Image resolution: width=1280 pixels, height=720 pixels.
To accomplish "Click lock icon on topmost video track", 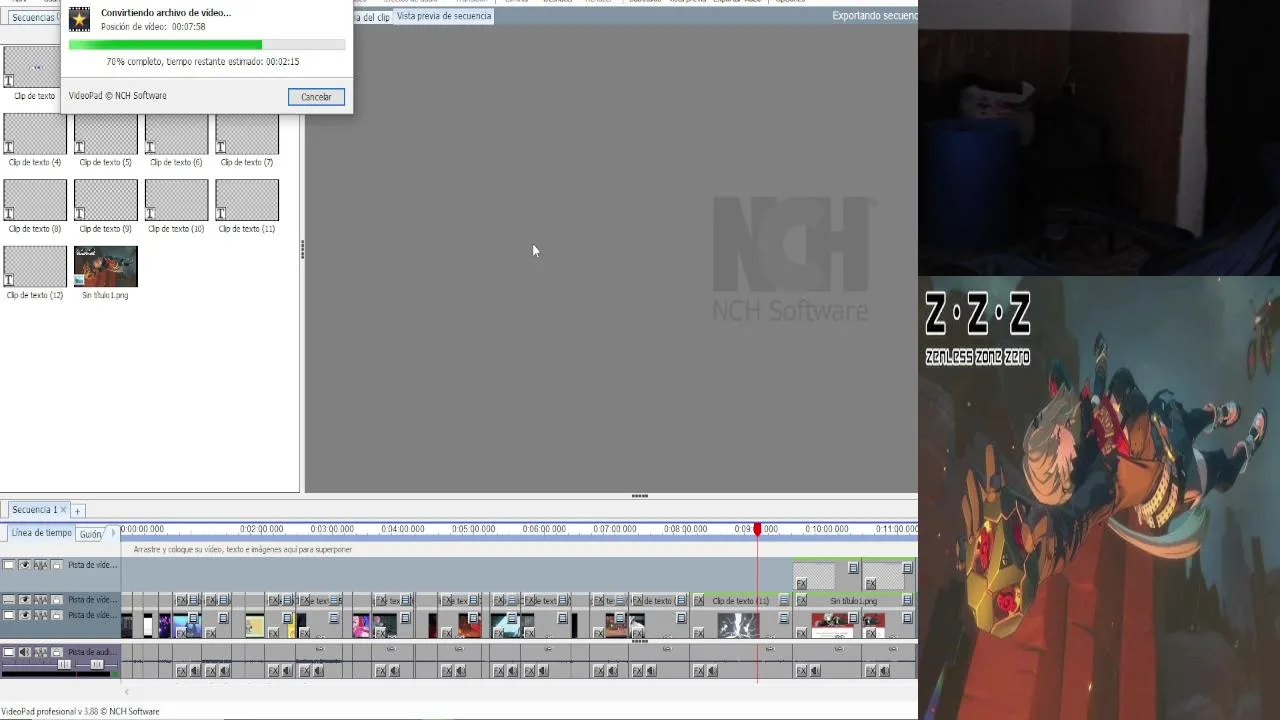I will point(56,565).
